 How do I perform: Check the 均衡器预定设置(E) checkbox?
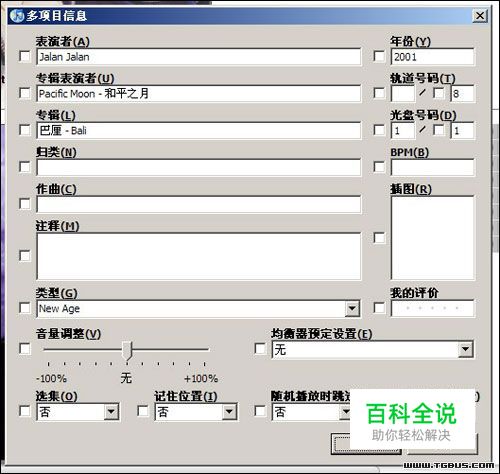tap(260, 349)
